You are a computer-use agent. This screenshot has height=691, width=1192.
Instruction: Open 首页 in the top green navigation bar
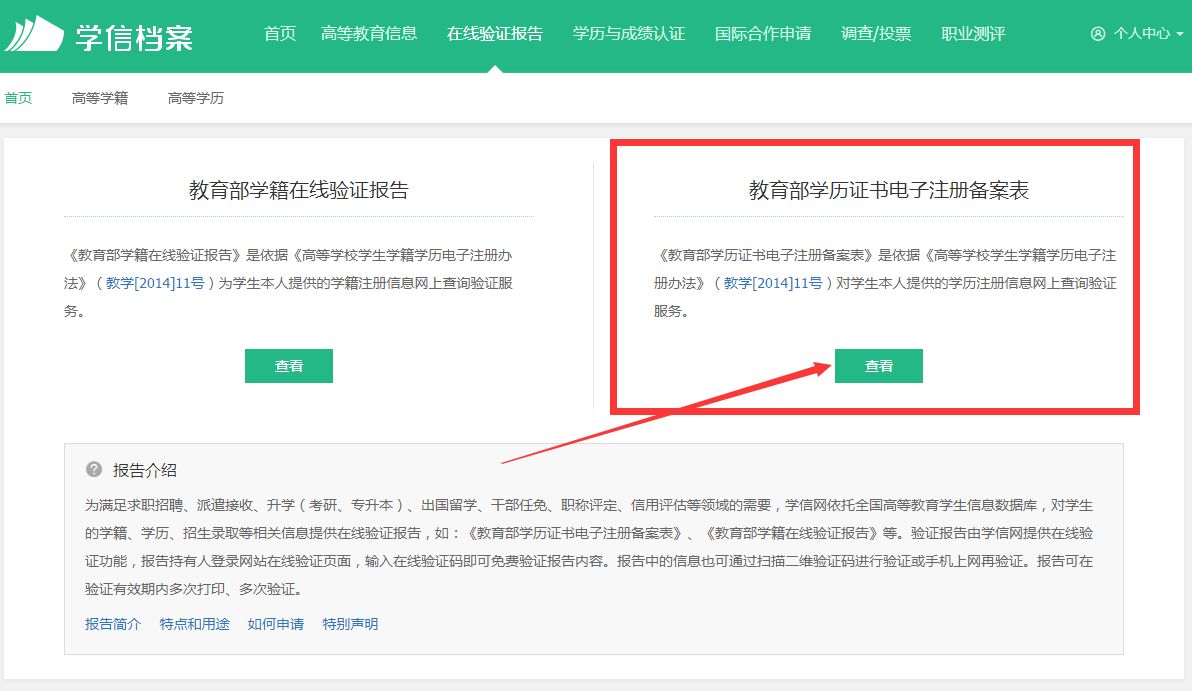click(x=280, y=34)
